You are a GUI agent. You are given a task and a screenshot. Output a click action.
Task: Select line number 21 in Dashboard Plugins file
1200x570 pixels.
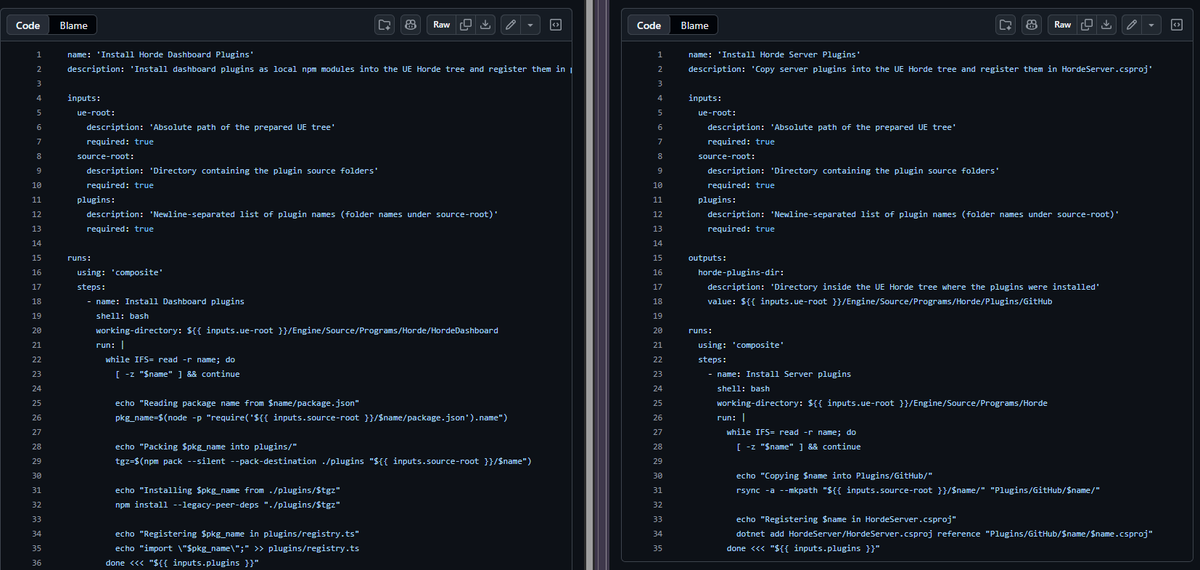point(37,344)
